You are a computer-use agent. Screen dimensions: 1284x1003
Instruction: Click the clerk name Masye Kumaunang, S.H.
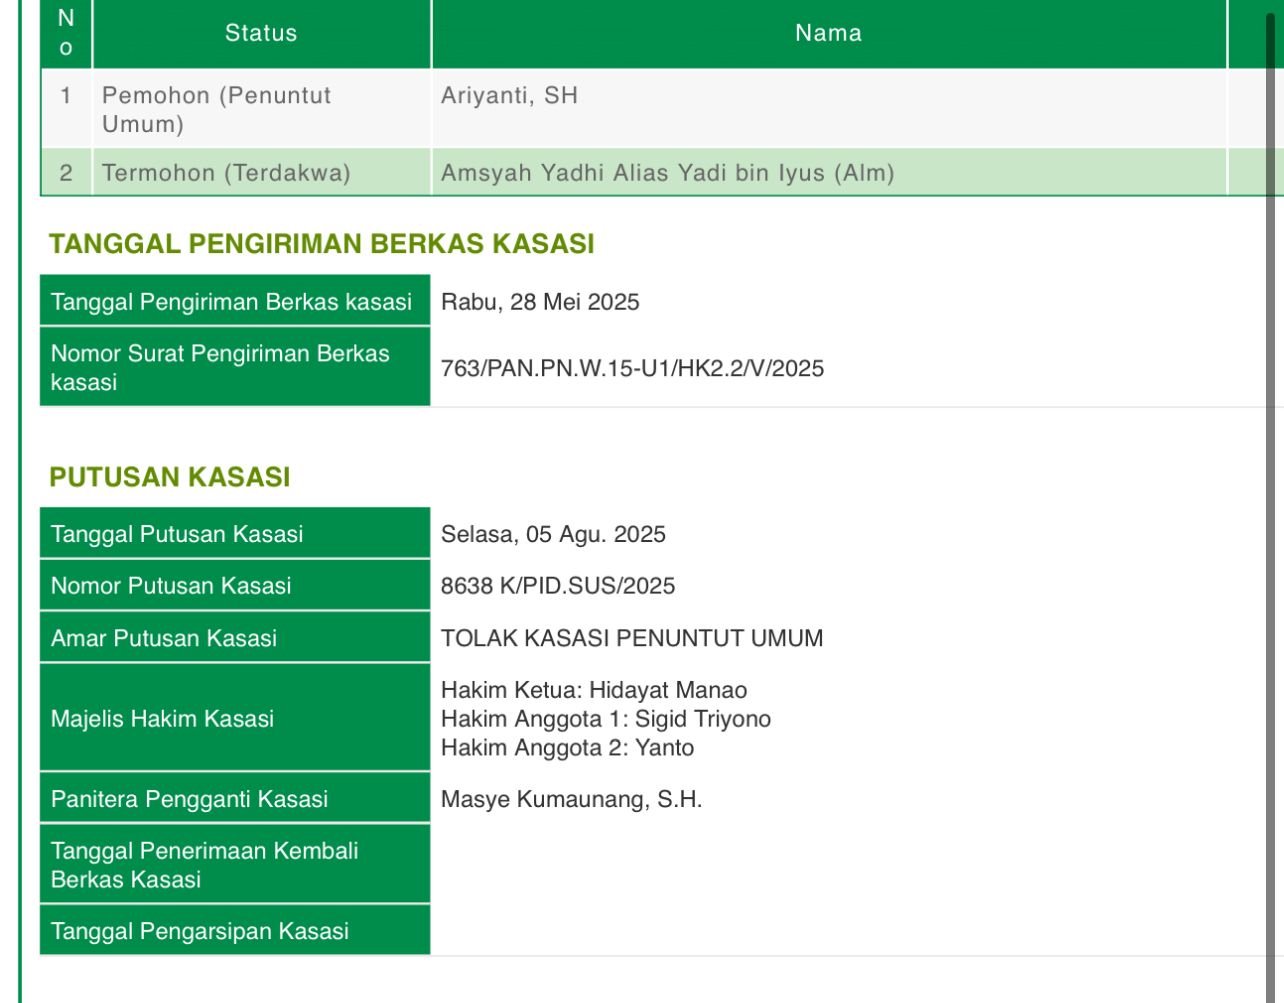571,799
